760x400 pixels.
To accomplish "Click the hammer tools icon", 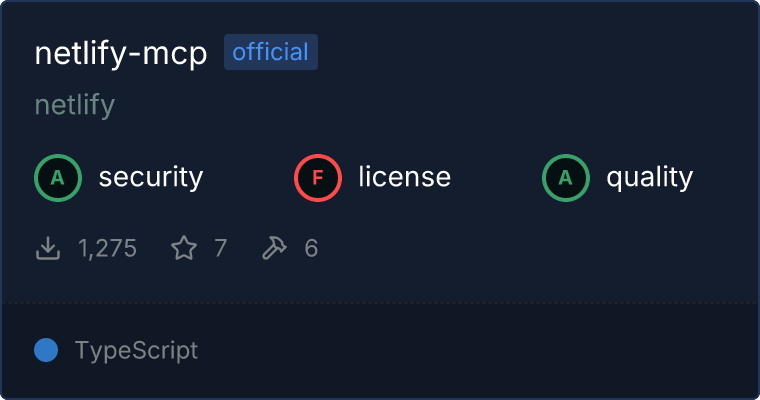I will pyautogui.click(x=274, y=248).
